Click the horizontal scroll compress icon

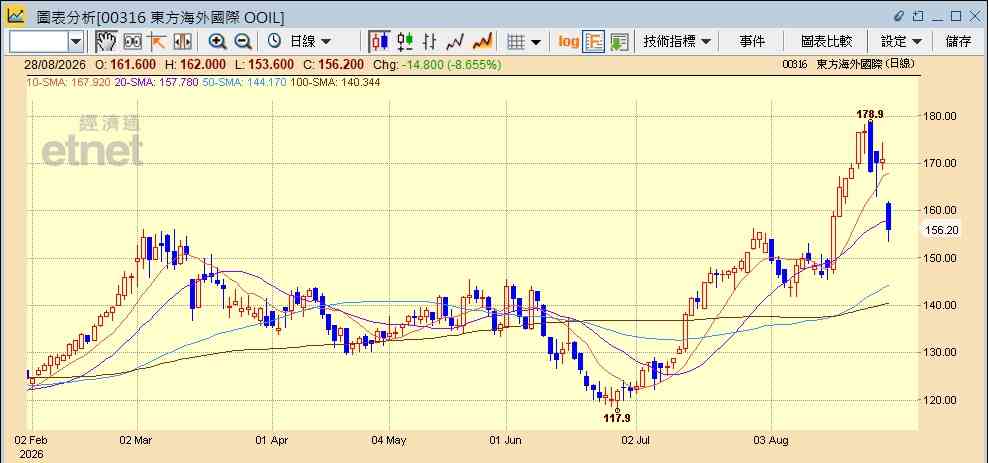[182, 42]
